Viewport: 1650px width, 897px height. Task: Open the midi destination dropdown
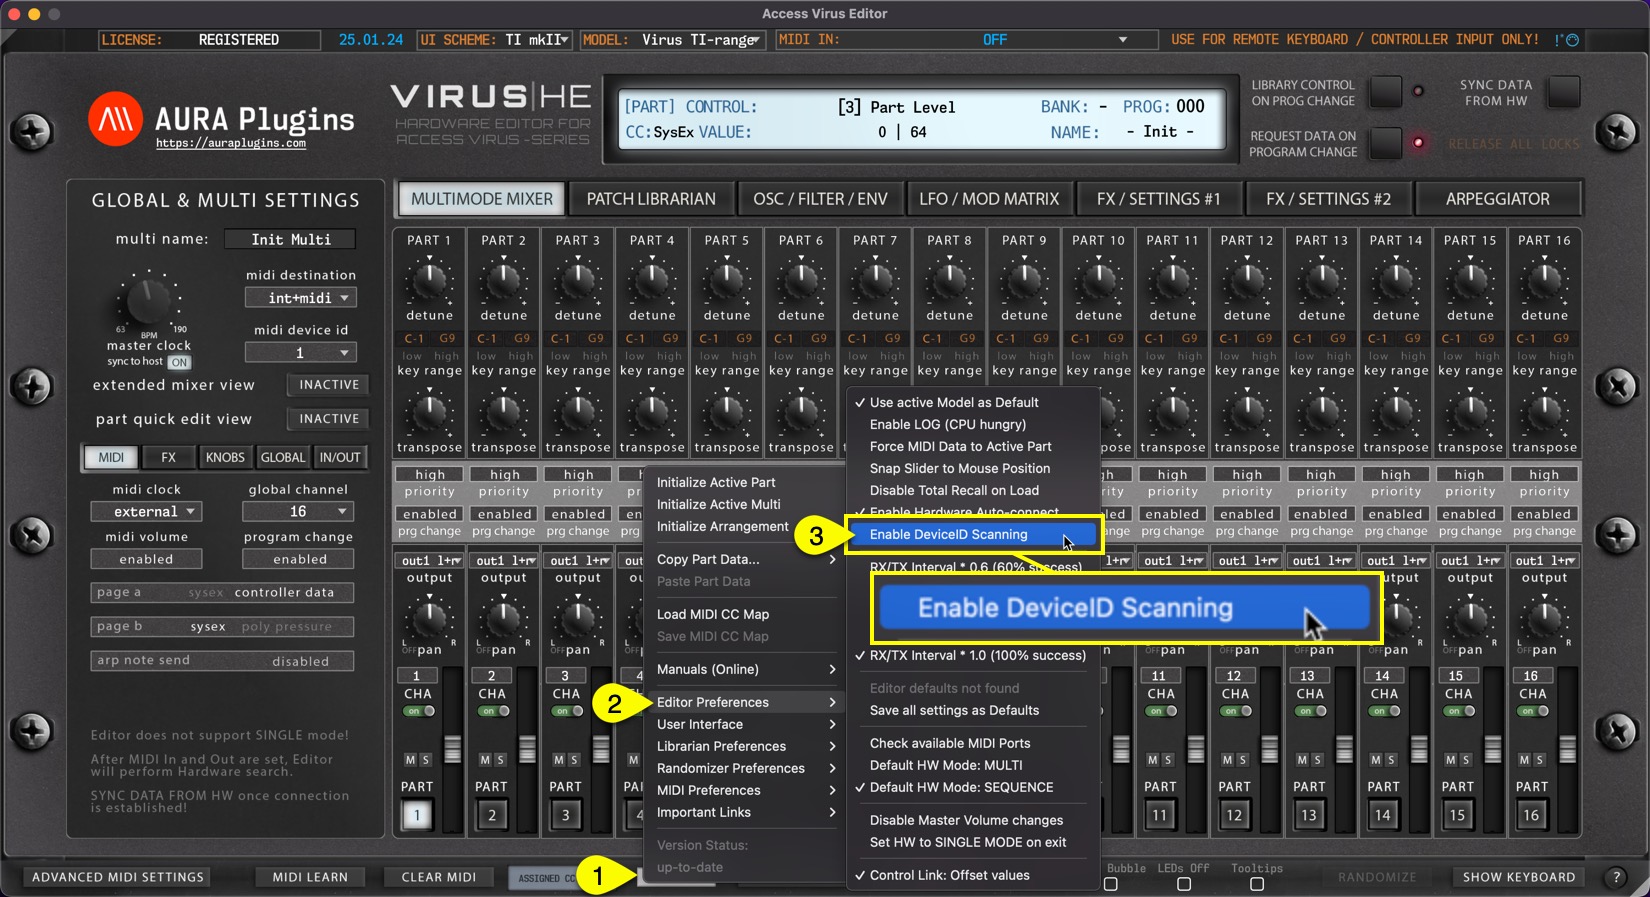(301, 298)
